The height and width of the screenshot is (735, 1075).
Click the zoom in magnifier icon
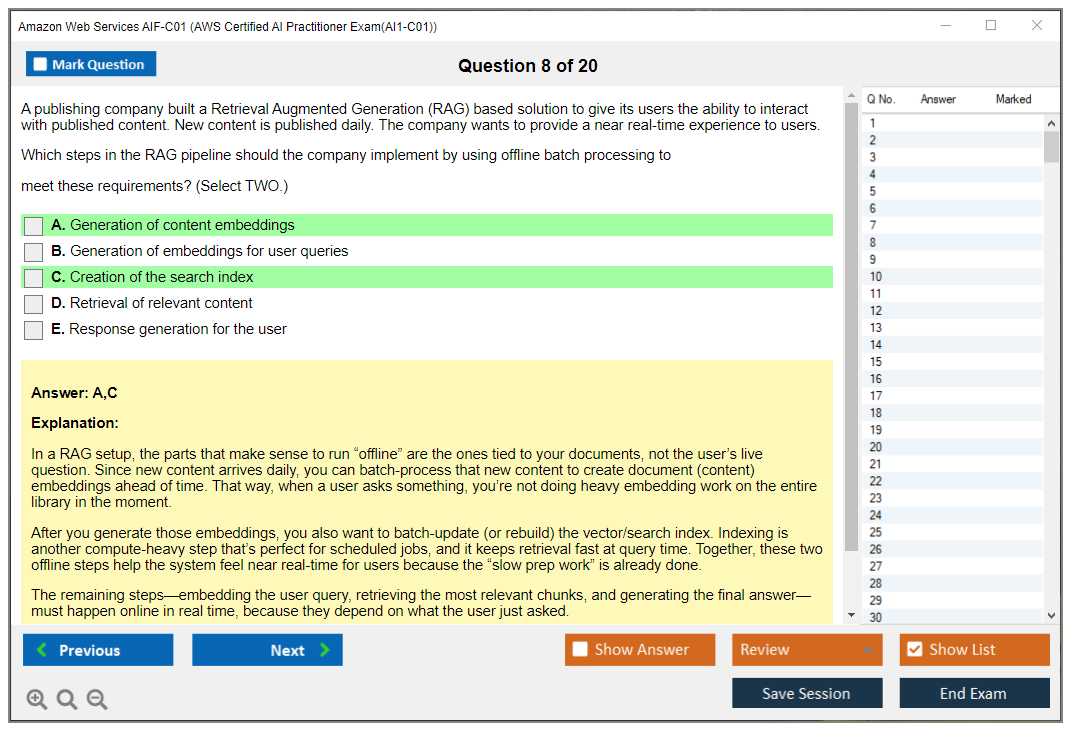point(37,699)
